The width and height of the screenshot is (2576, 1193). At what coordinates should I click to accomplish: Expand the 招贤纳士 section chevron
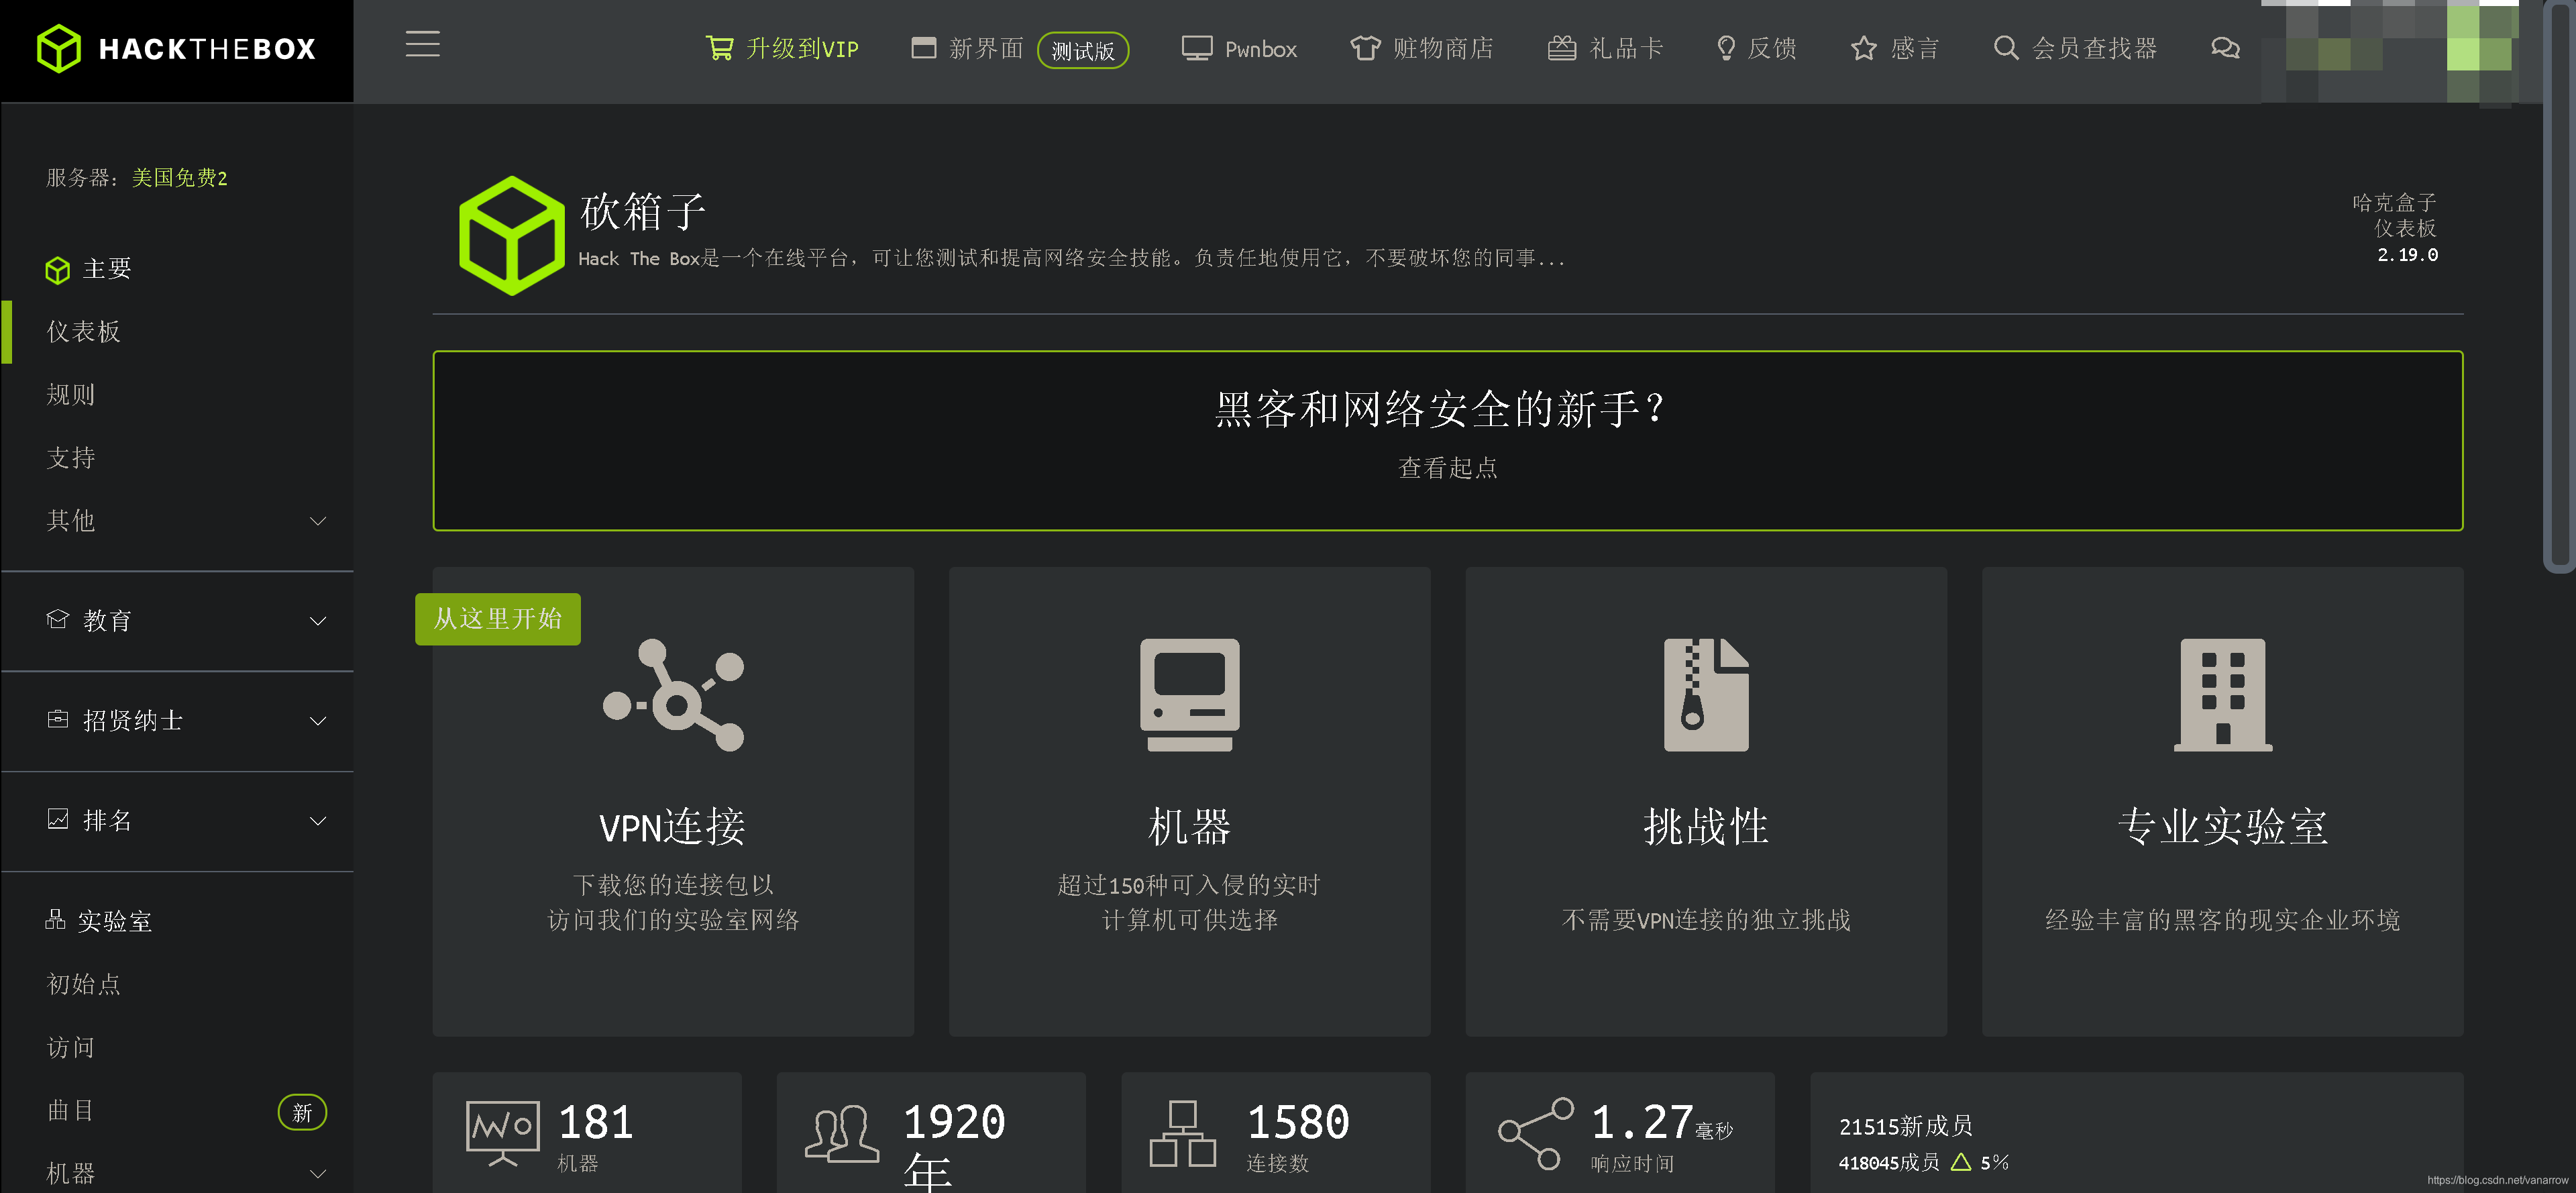coord(317,721)
